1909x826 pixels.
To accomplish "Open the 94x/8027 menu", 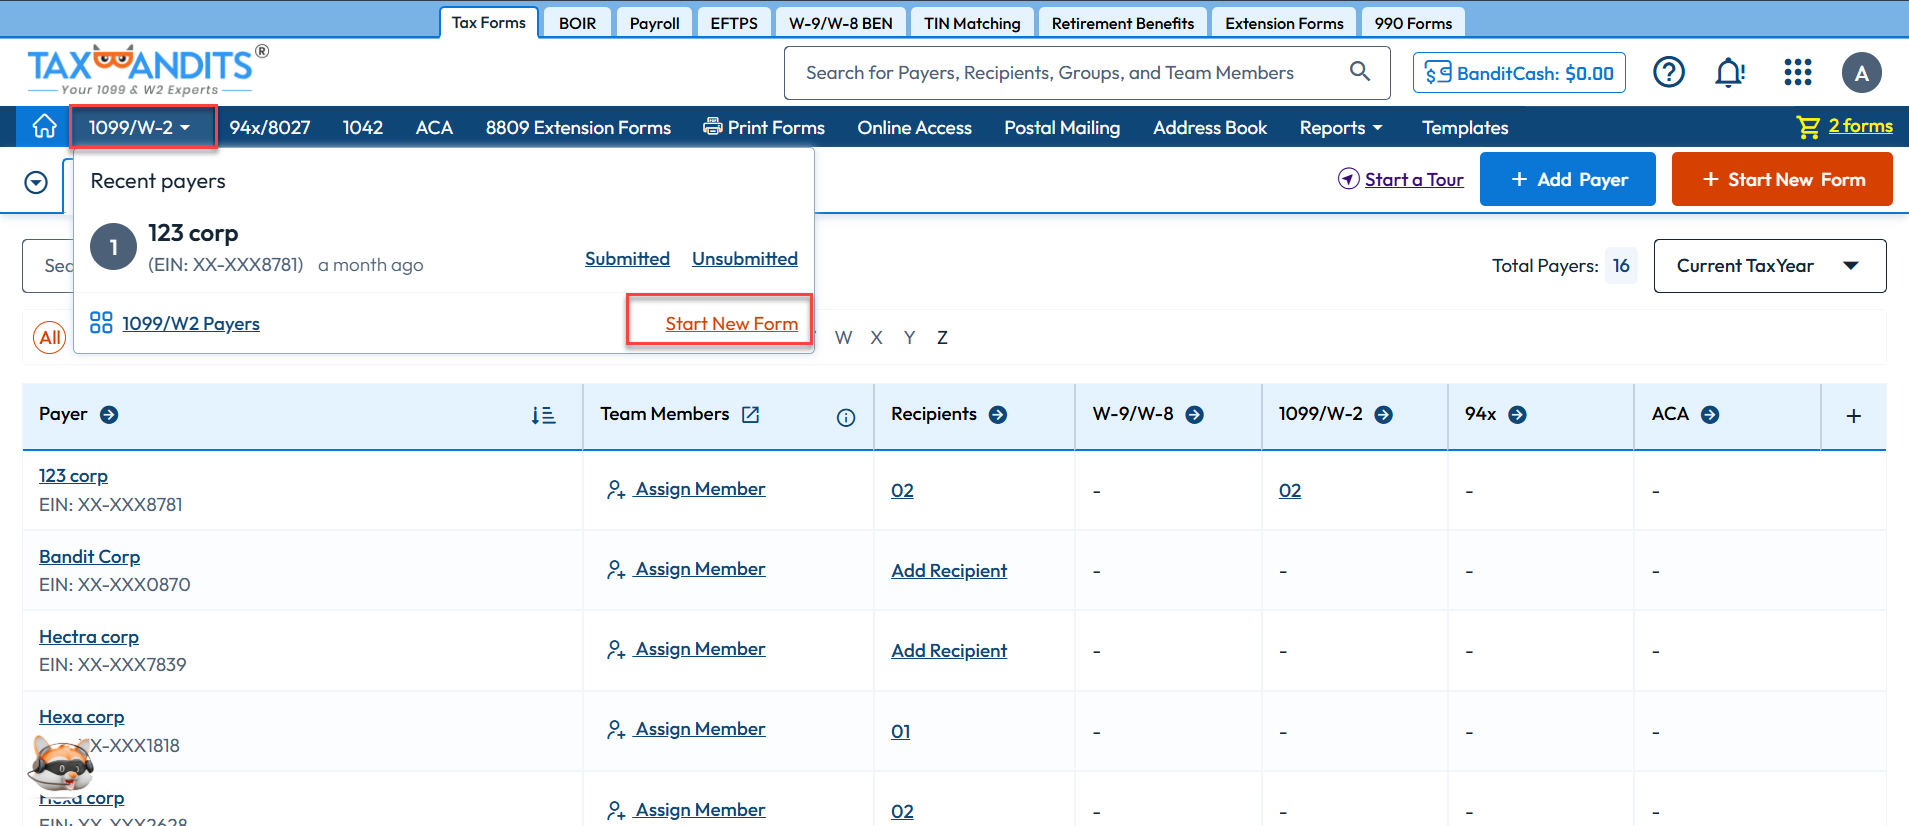I will 270,127.
